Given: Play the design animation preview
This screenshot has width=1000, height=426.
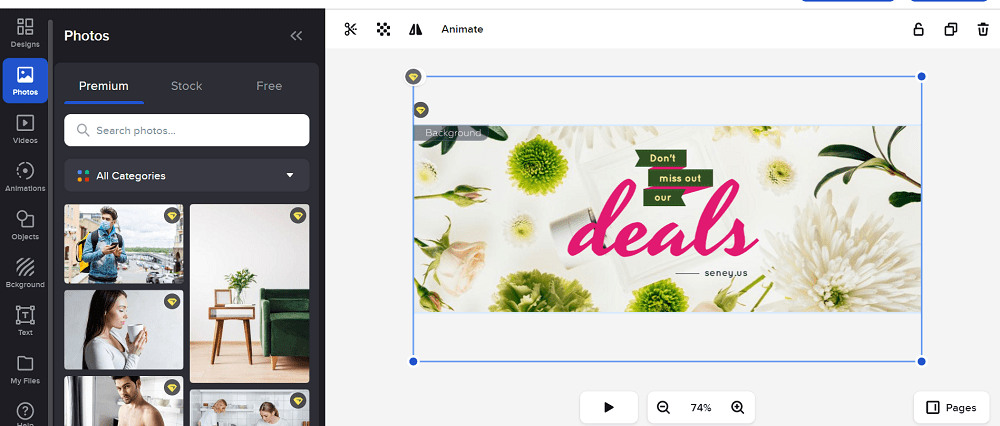Looking at the screenshot, I should (608, 408).
